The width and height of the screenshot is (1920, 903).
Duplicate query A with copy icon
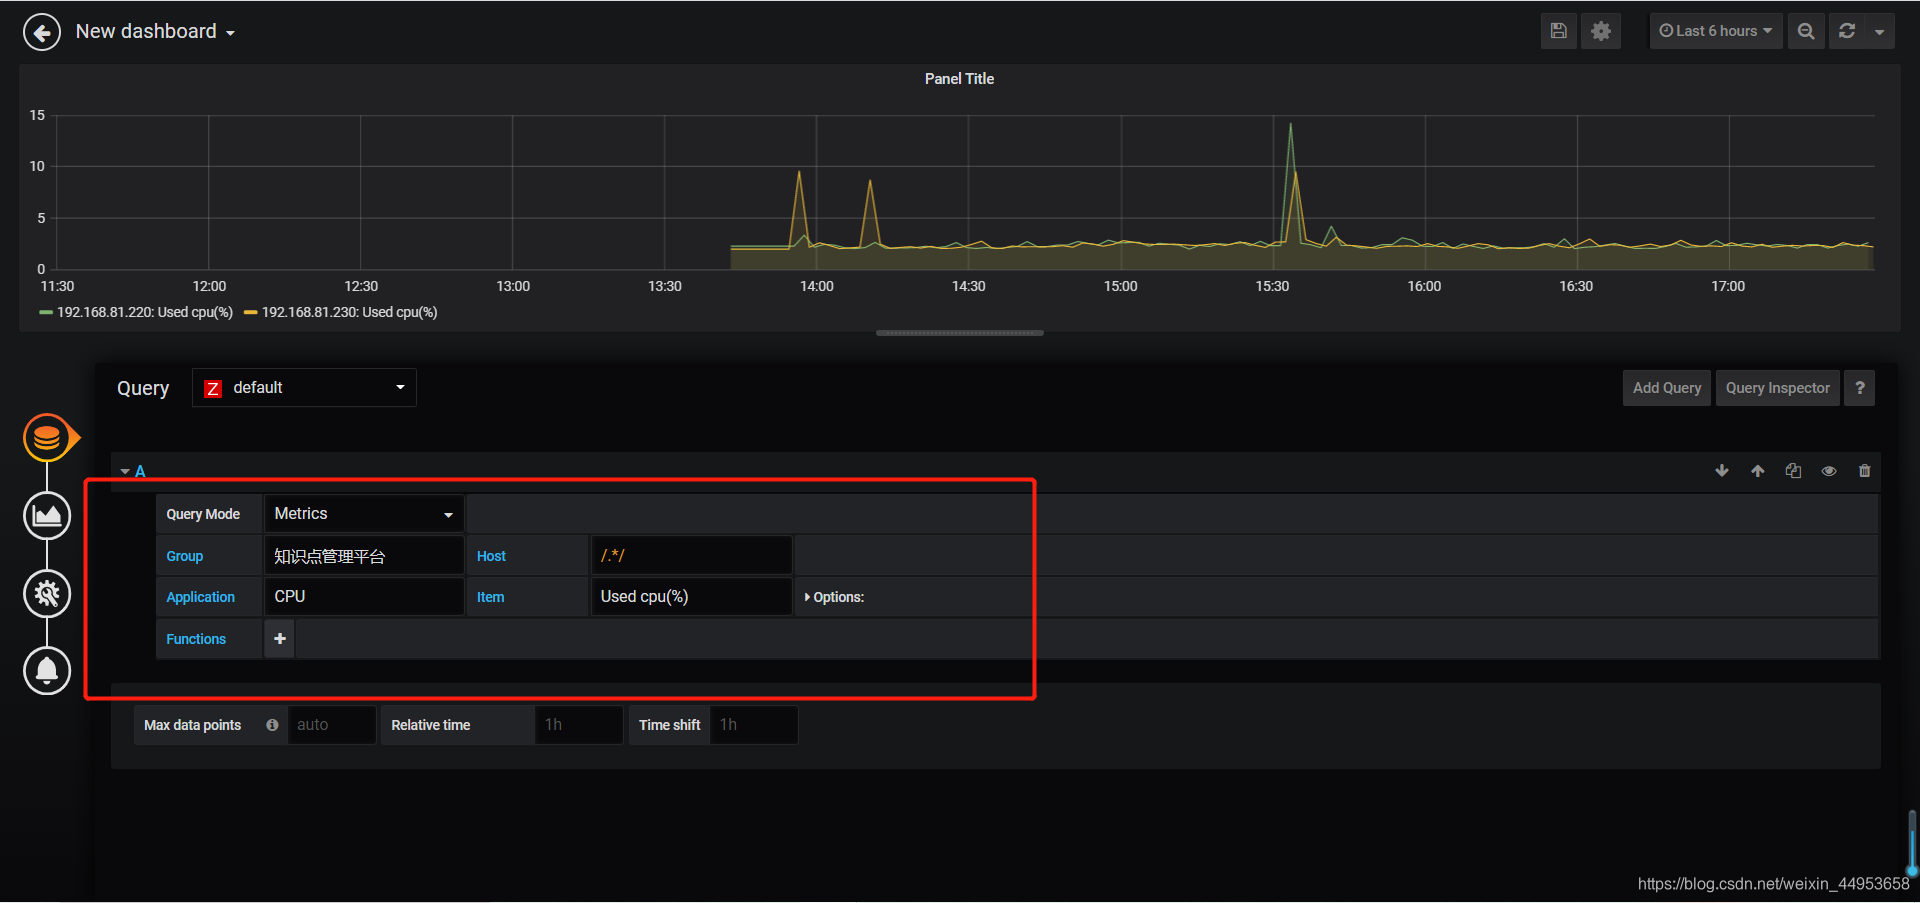pos(1793,471)
